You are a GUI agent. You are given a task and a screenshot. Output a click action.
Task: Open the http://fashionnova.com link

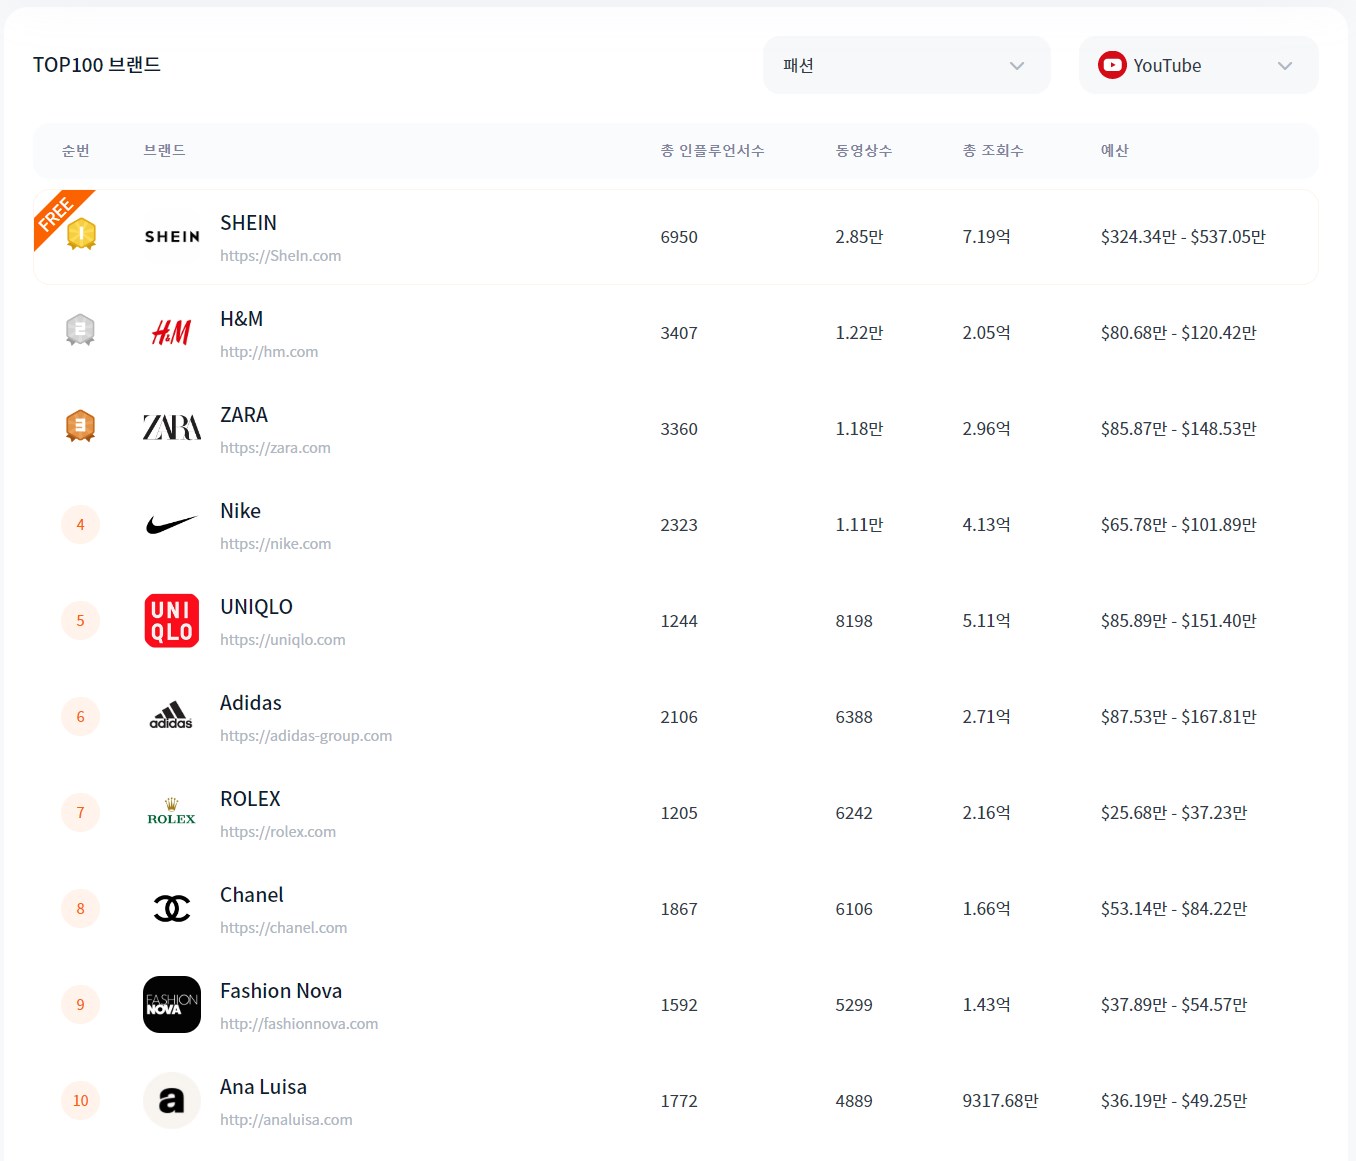pyautogui.click(x=299, y=1024)
